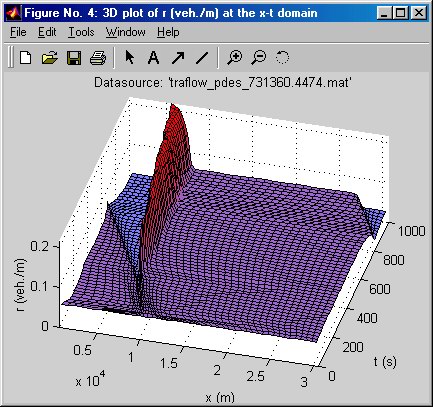Select the Add Text 'A' tool
This screenshot has width=433, height=407.
tap(153, 58)
